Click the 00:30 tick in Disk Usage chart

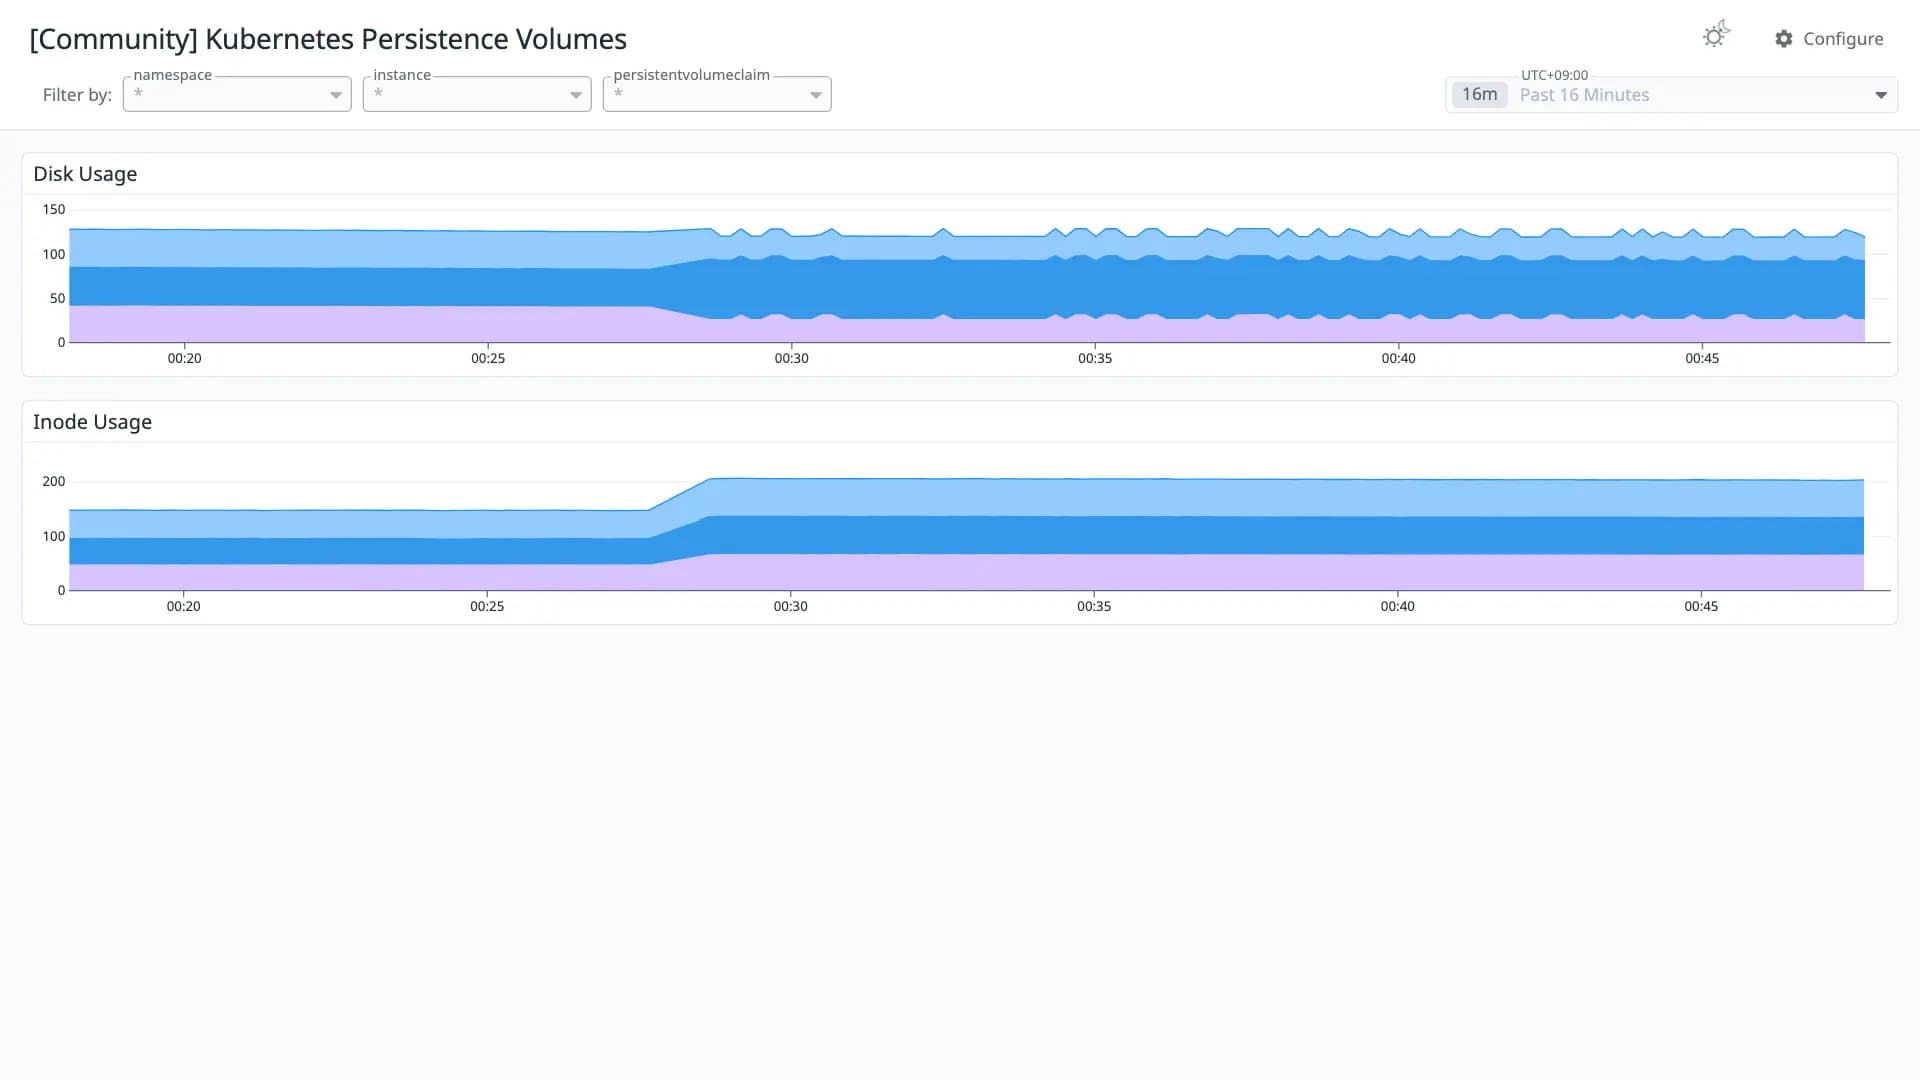791,358
